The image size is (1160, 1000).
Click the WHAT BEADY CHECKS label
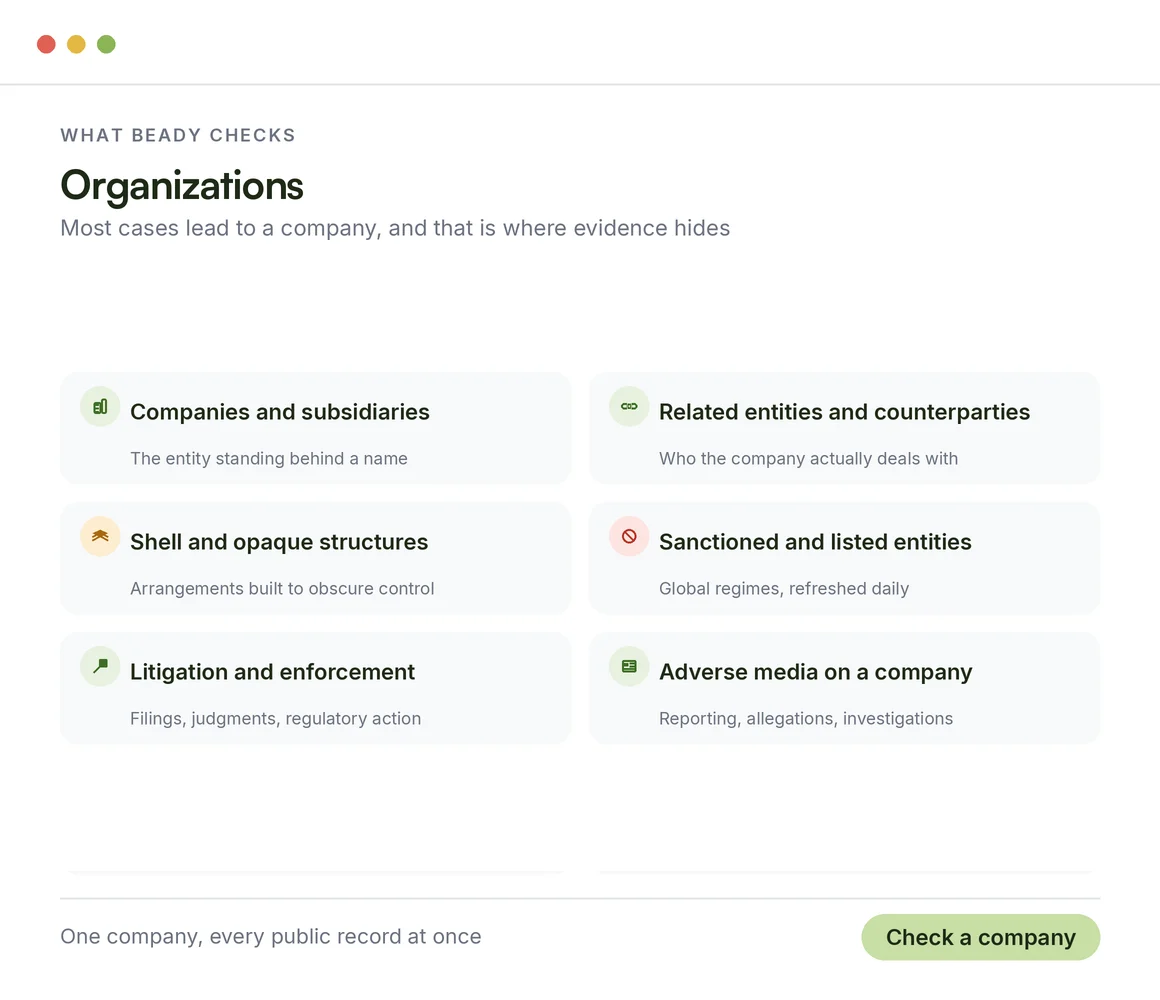(x=178, y=135)
